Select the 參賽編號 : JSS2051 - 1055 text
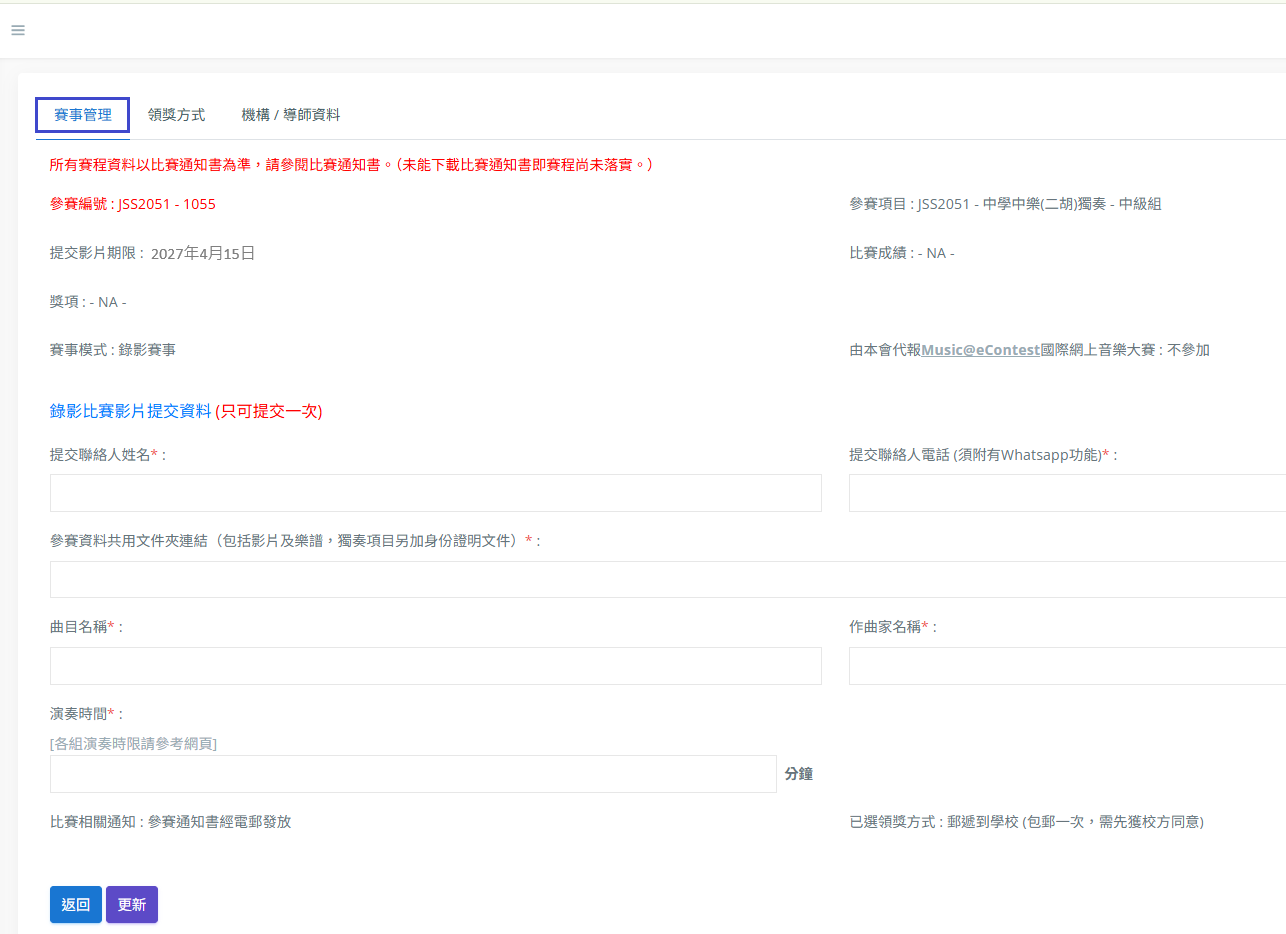1286x934 pixels. 133,204
